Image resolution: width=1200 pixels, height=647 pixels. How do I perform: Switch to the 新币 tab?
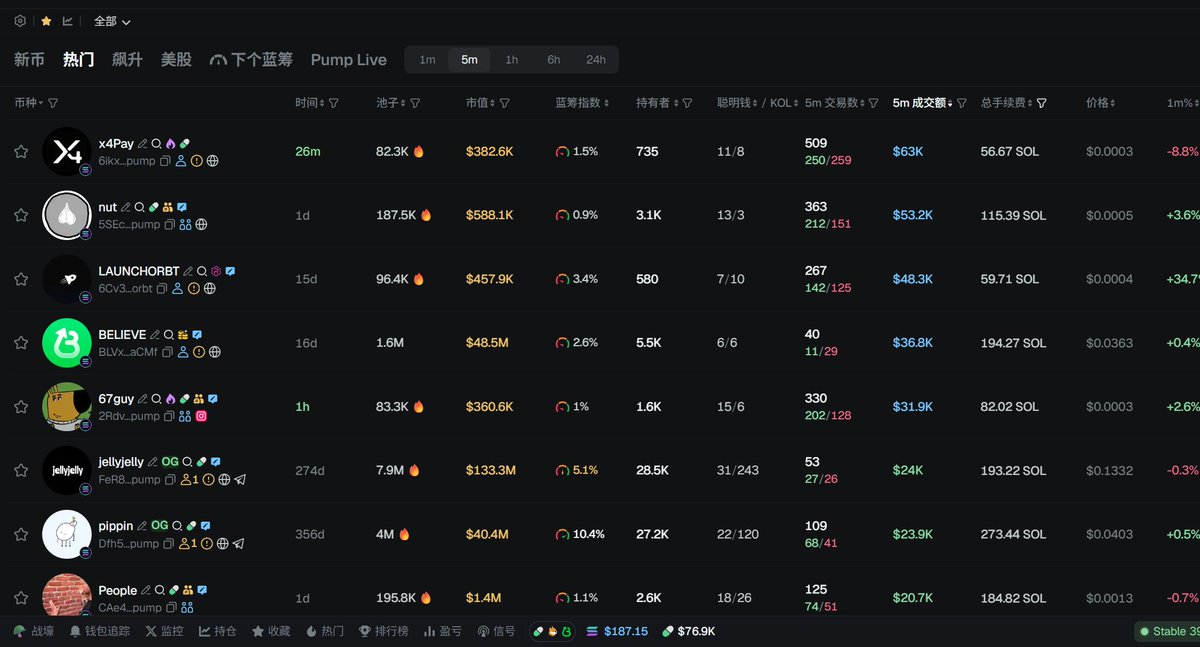[29, 60]
